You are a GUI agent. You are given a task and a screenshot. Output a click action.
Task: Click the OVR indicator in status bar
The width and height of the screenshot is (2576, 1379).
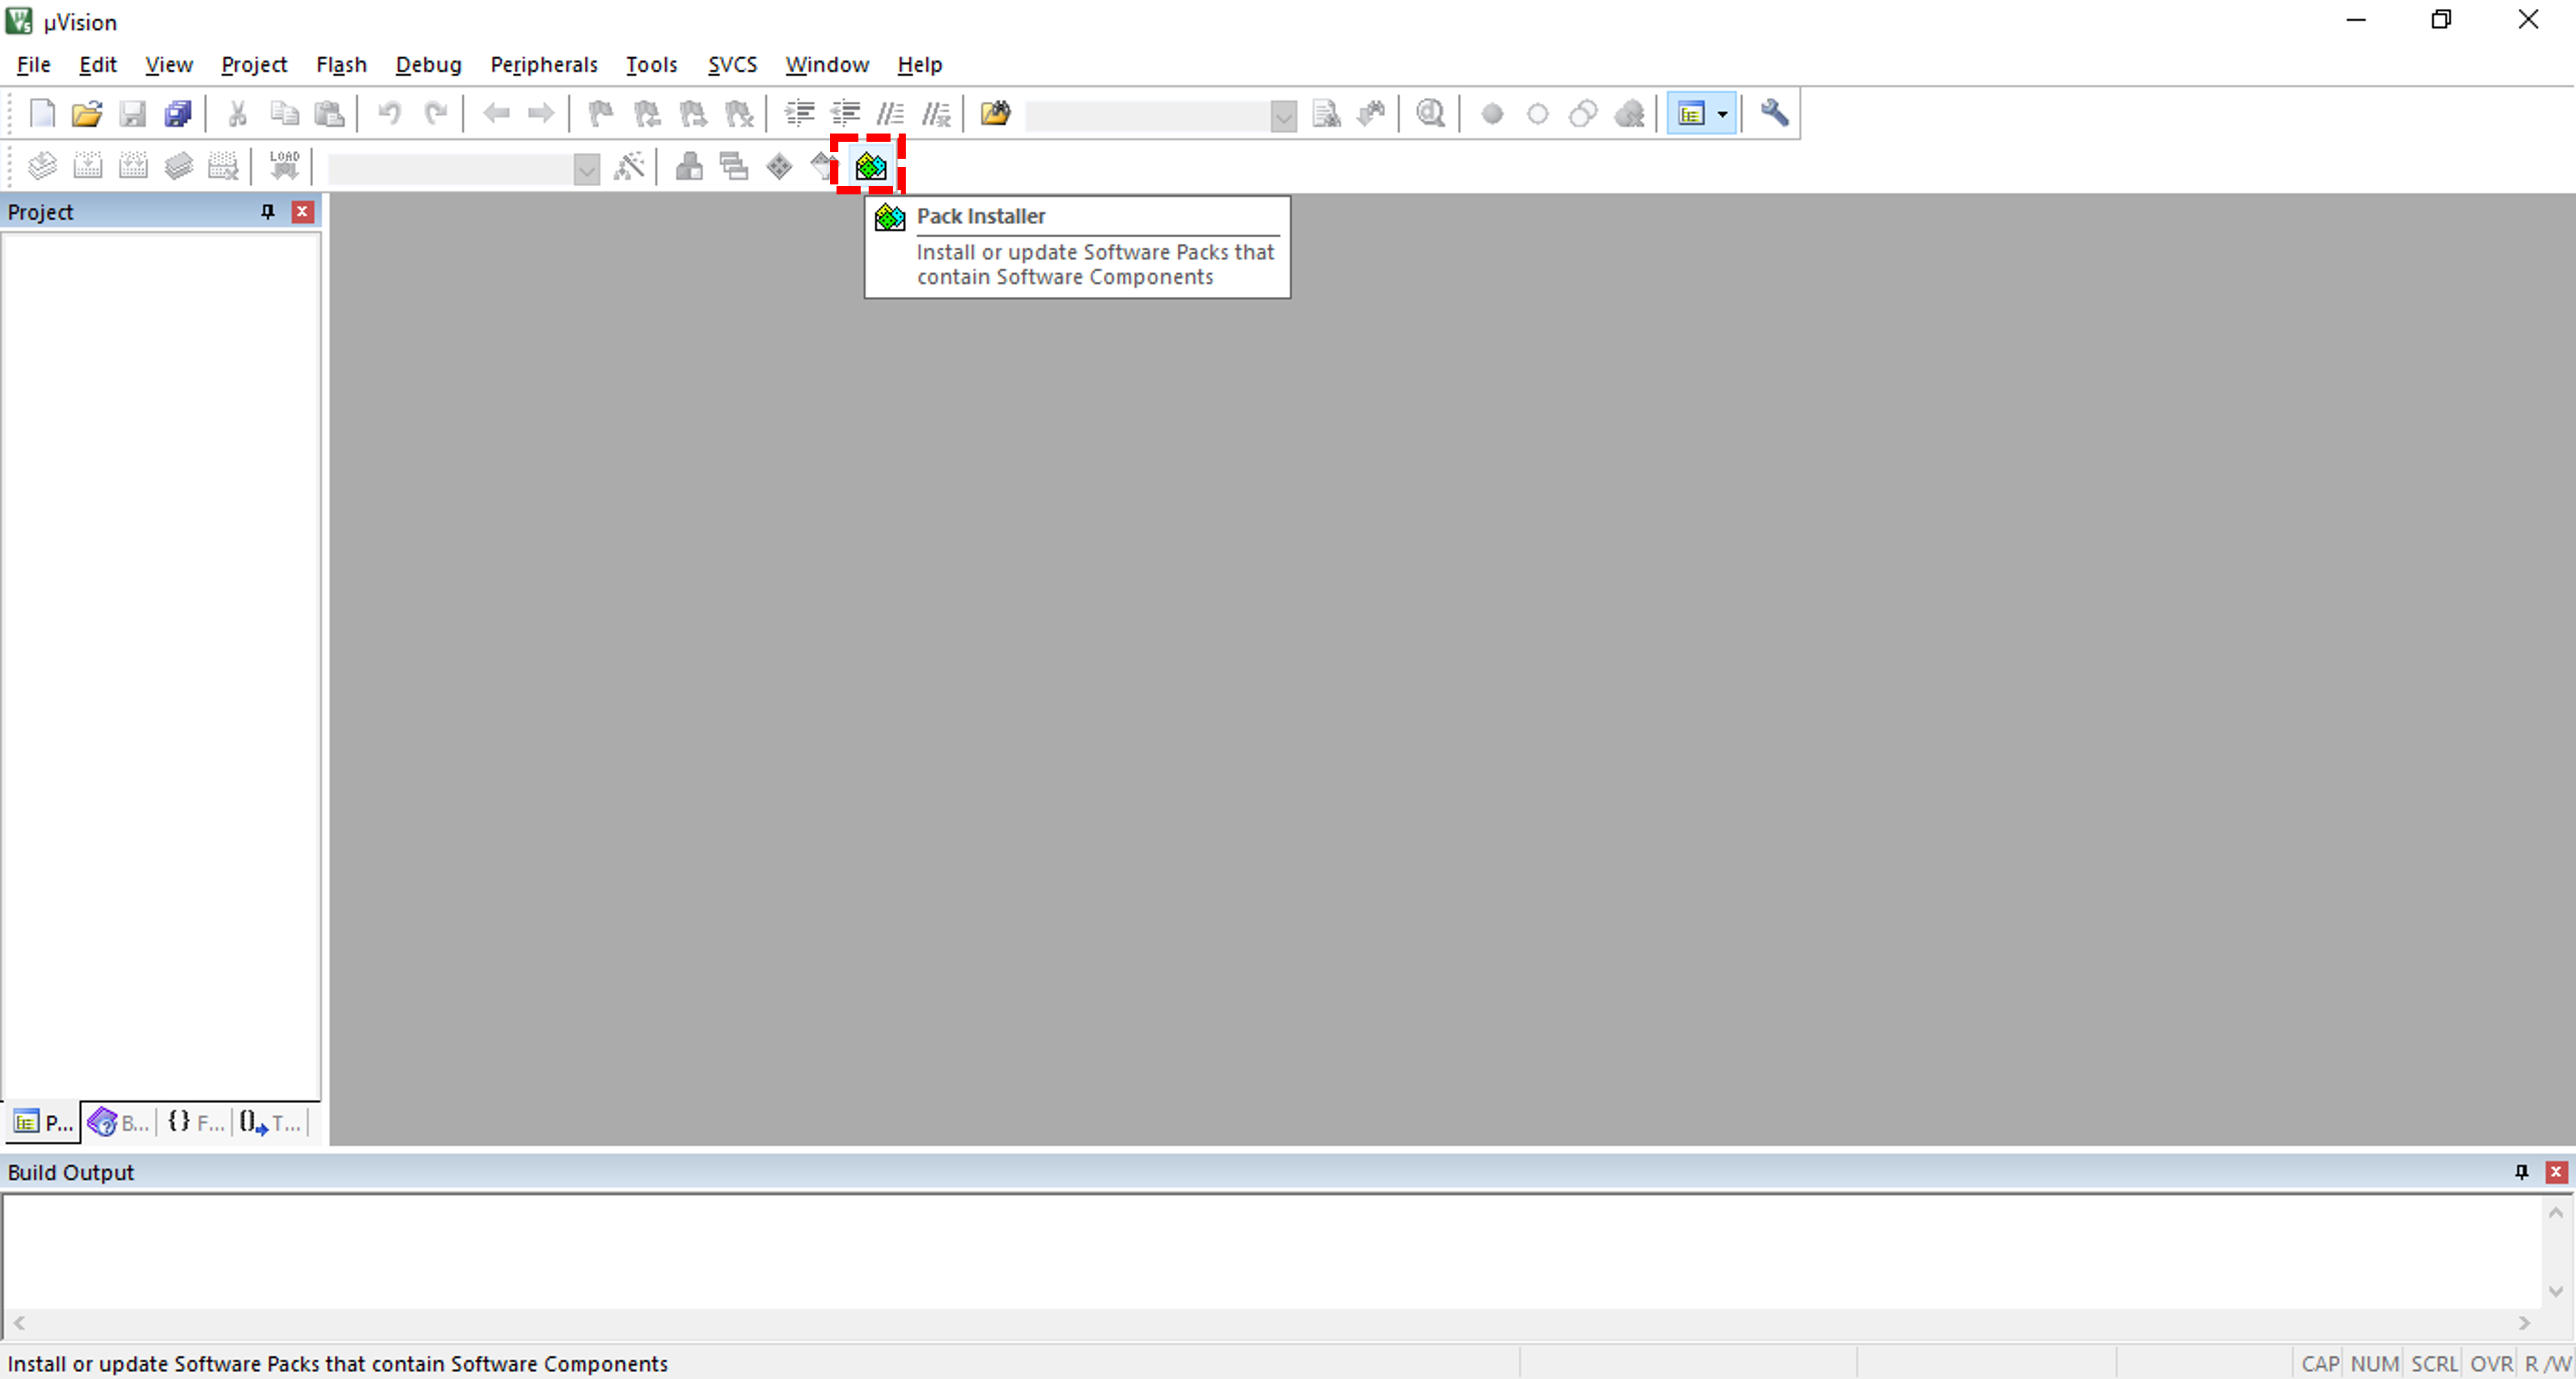click(x=2491, y=1364)
